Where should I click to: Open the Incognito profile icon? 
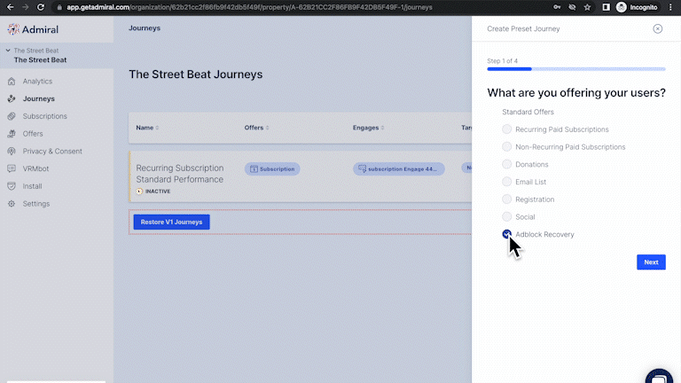(x=621, y=7)
